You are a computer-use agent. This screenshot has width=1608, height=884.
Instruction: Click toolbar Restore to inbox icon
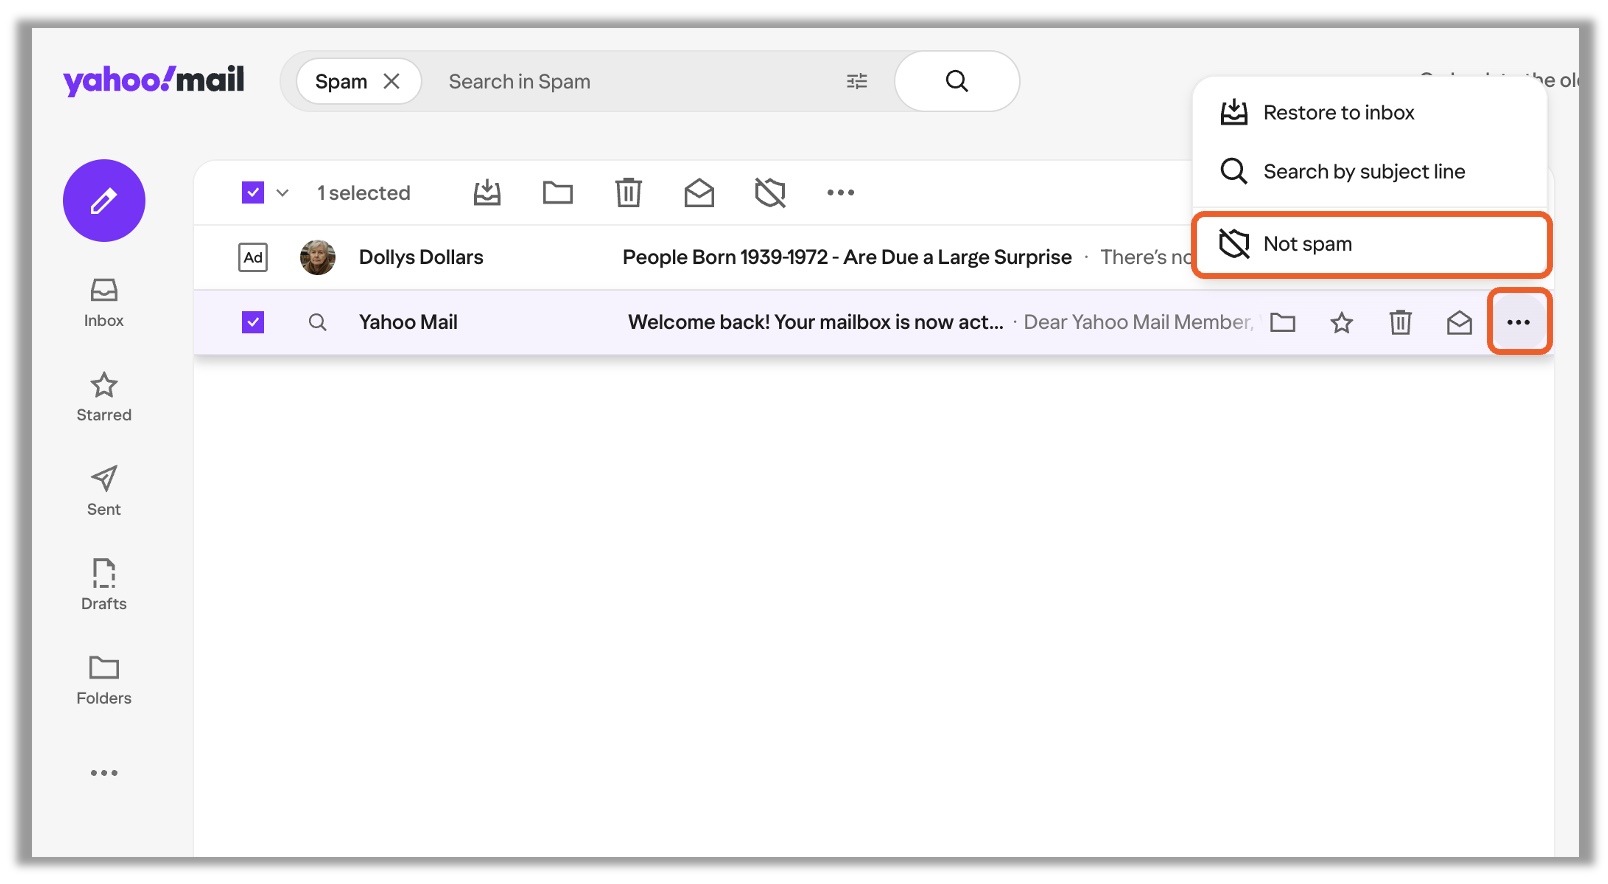coord(487,192)
